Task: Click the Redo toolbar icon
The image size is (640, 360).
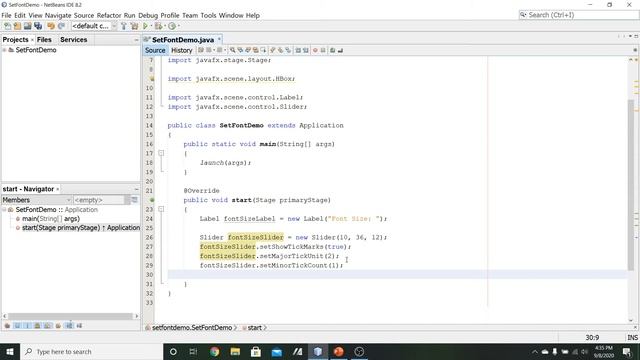Action: click(x=61, y=26)
